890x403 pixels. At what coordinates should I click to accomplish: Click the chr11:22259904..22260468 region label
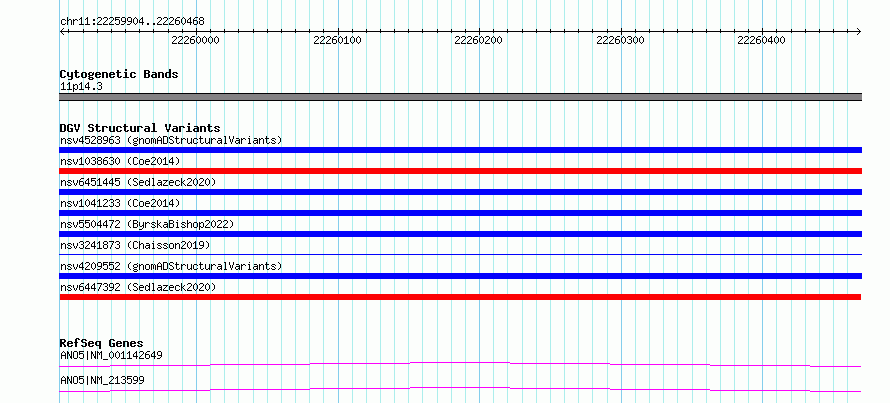coord(132,22)
